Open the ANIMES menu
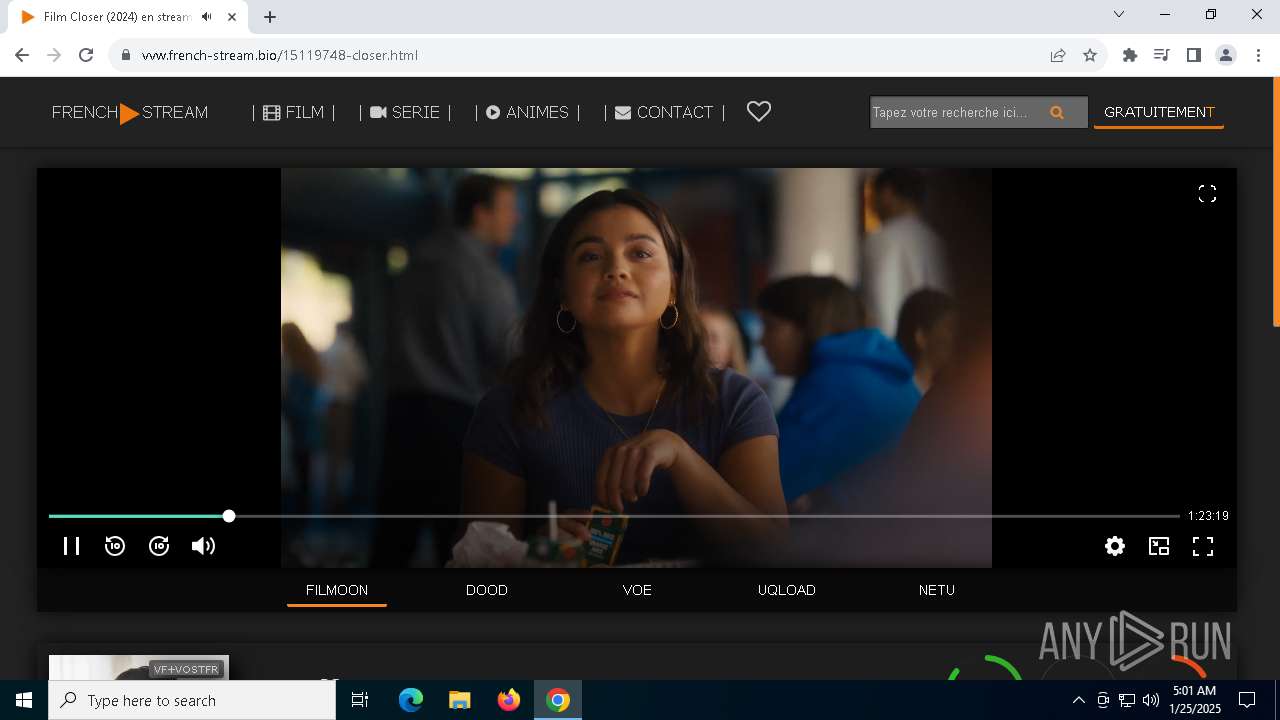 pos(527,113)
